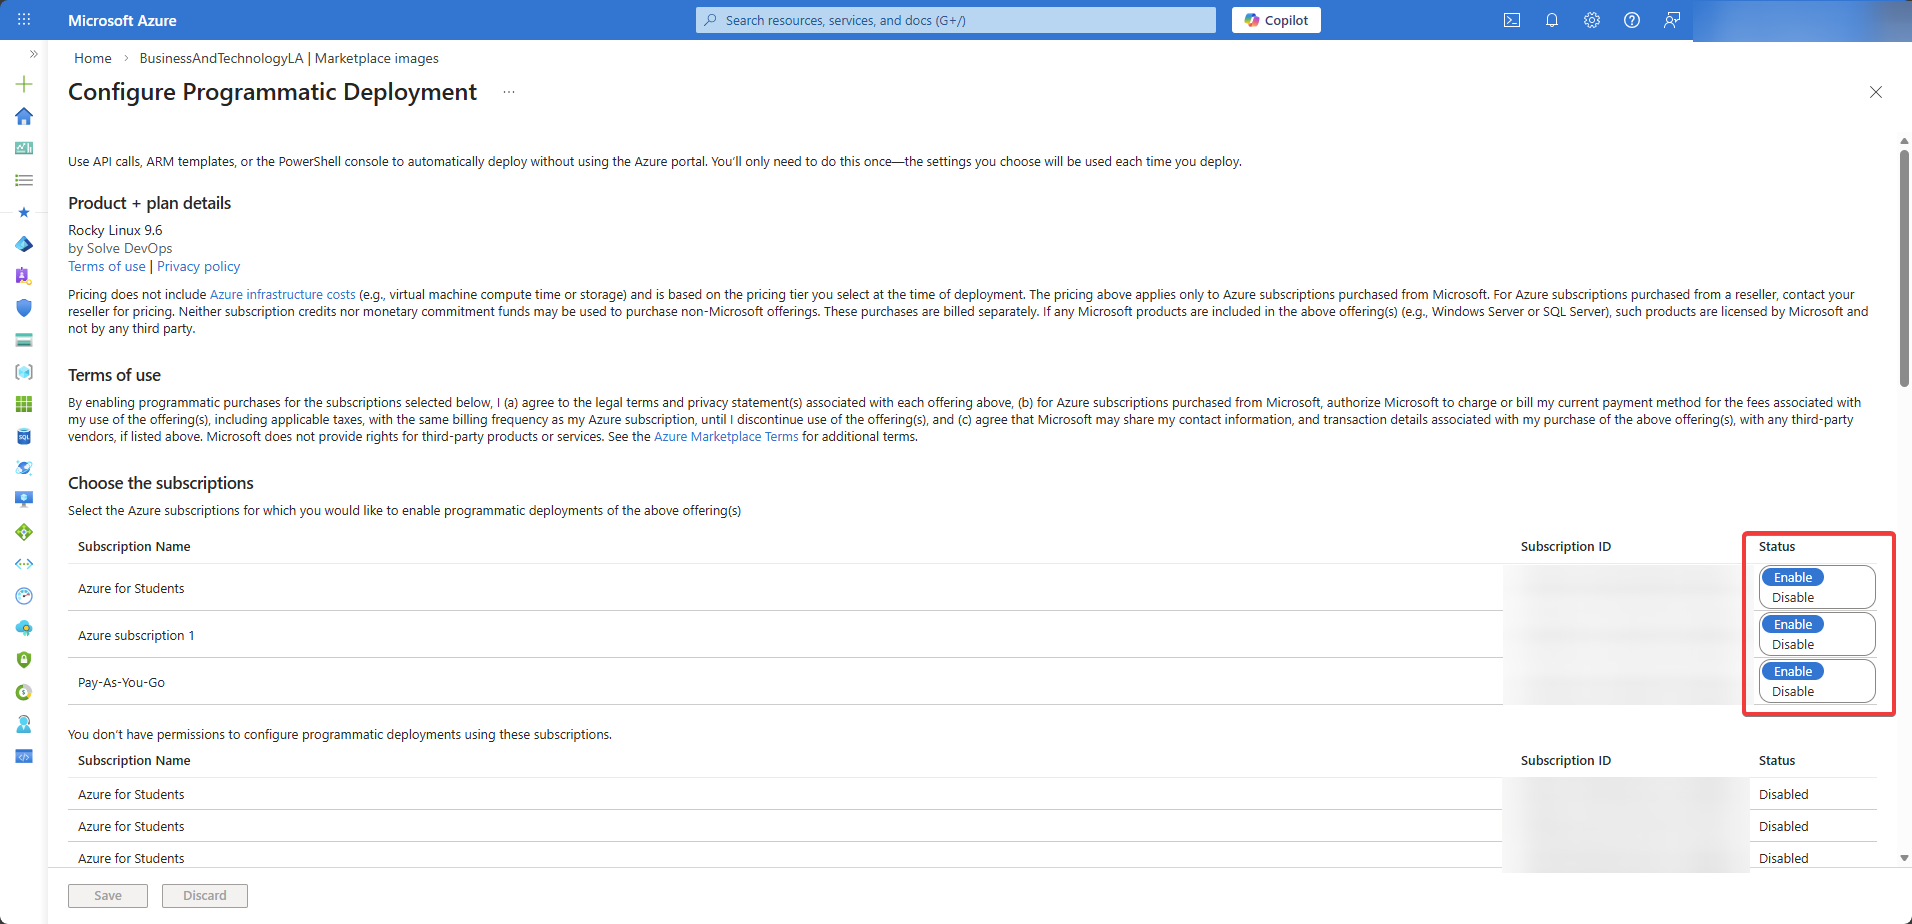
Task: Open portal Settings gear in top bar
Action: [1592, 20]
